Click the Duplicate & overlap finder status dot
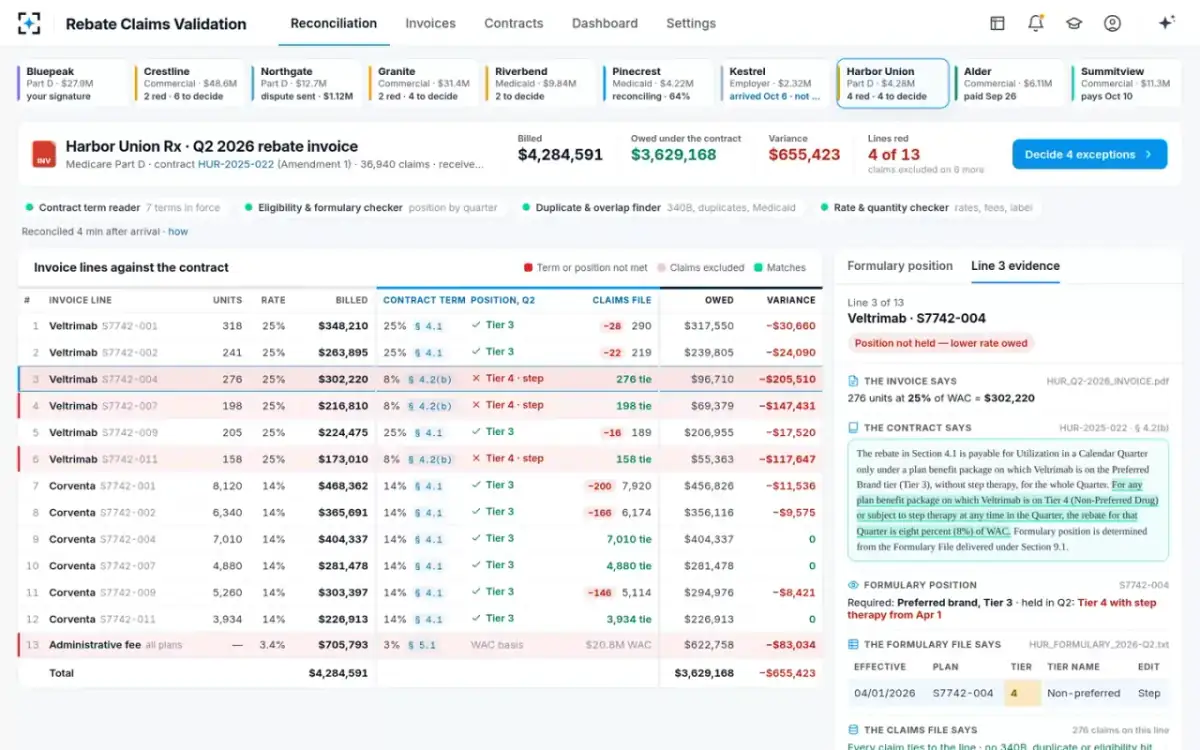The image size is (1200, 750). tap(526, 208)
